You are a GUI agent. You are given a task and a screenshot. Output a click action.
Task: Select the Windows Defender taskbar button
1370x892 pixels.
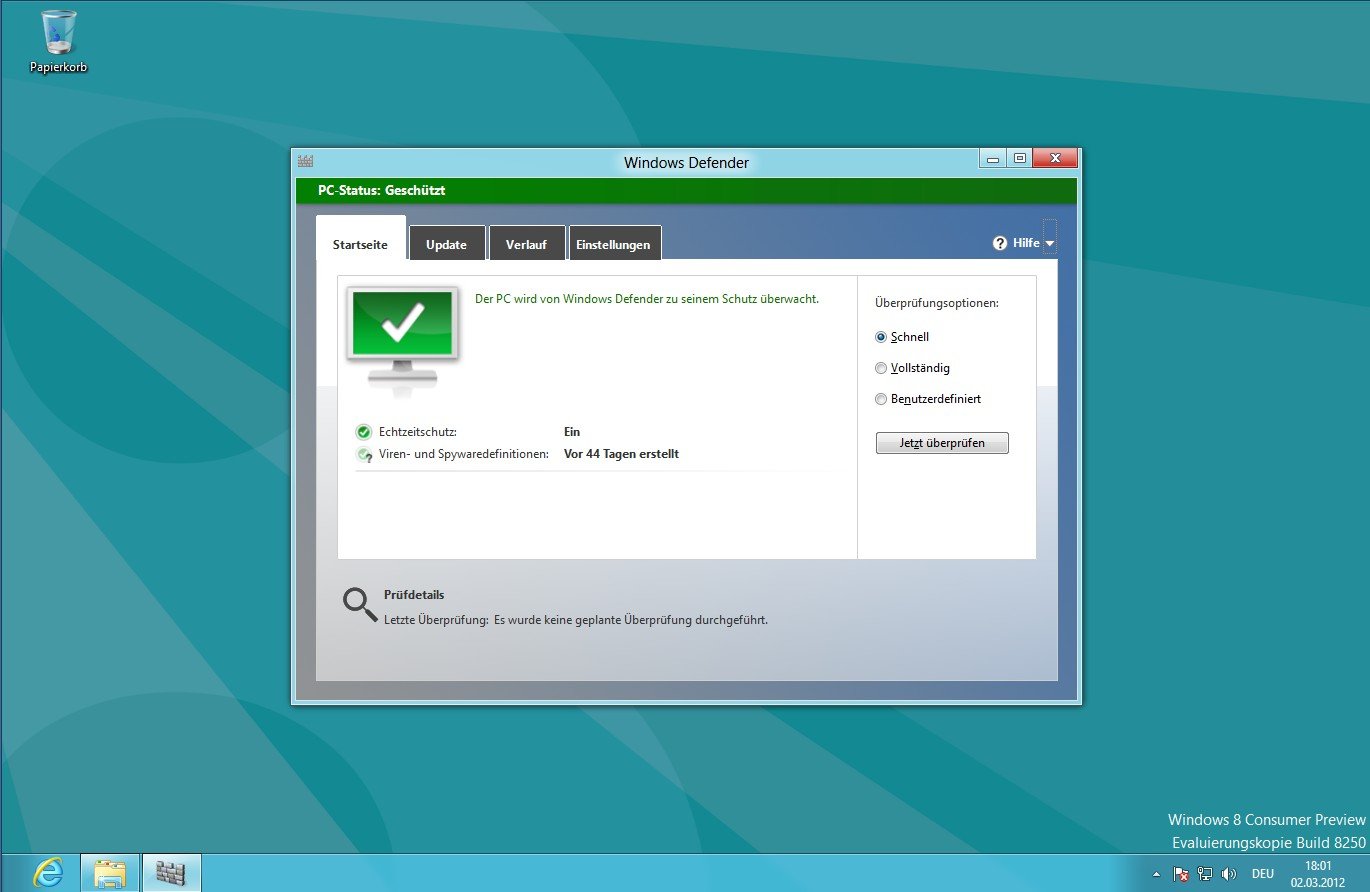pyautogui.click(x=171, y=873)
